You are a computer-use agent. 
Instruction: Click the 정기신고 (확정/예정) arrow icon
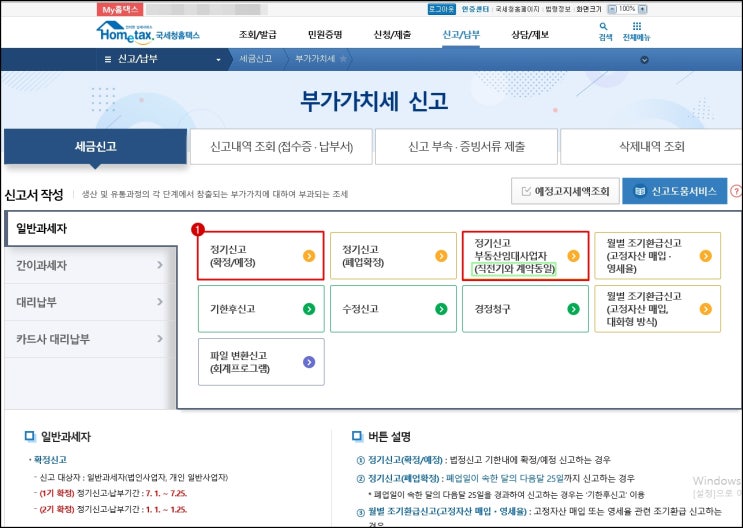pyautogui.click(x=309, y=256)
